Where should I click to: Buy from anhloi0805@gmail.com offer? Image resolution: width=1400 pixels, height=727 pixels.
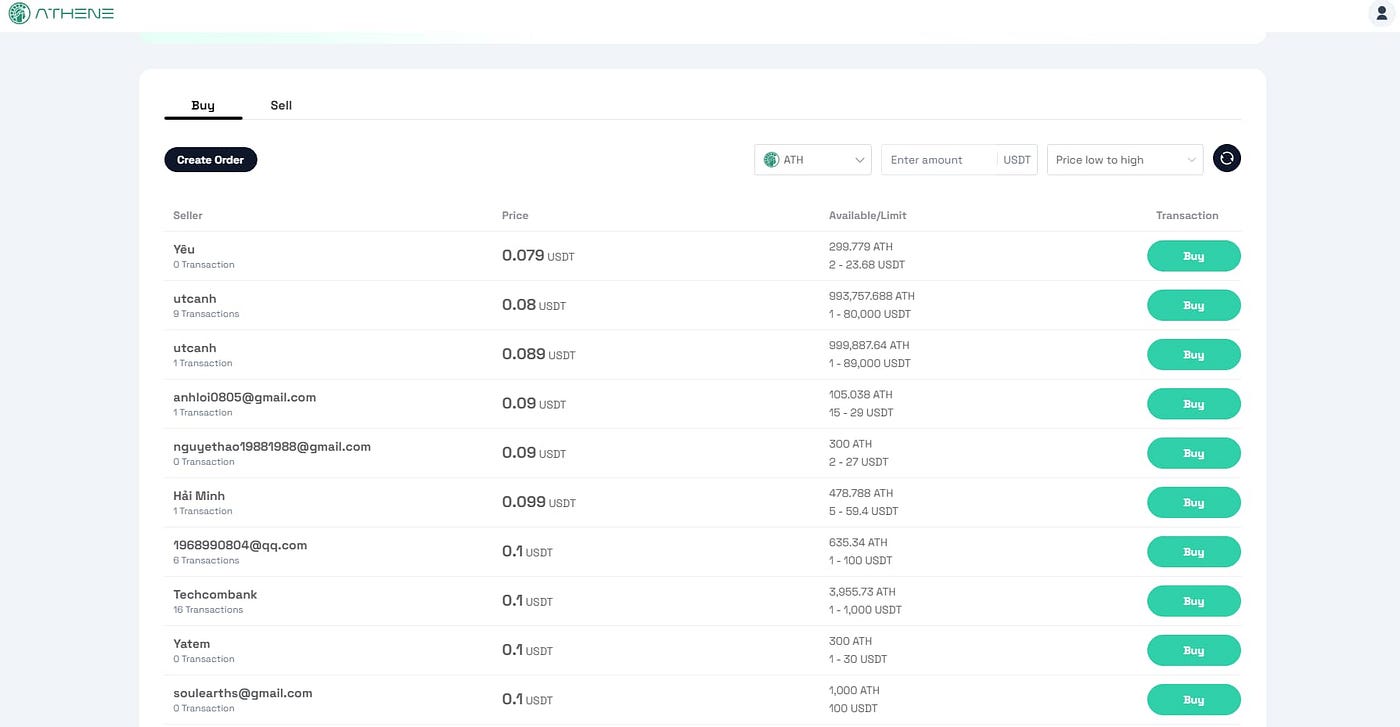coord(1194,404)
